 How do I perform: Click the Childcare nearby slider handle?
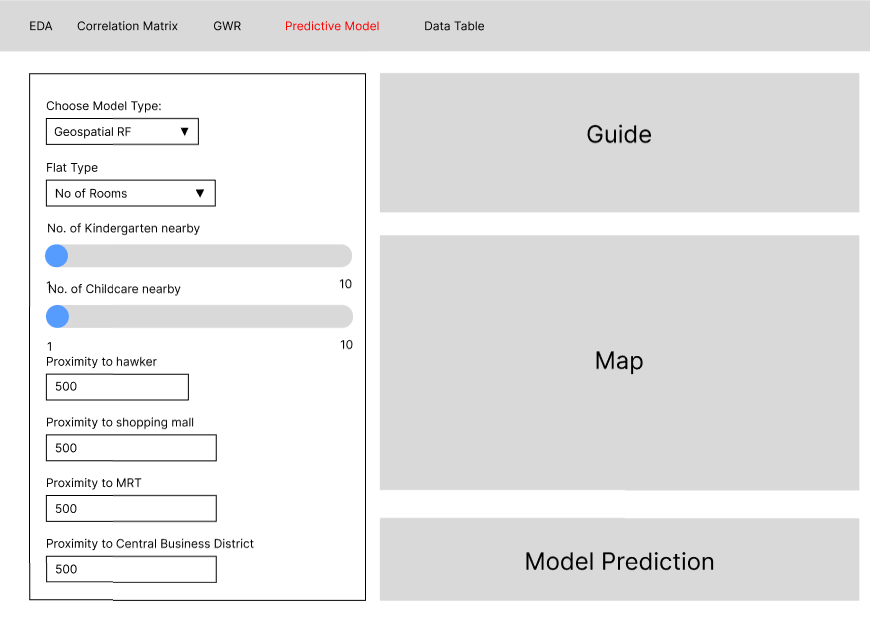(x=58, y=317)
